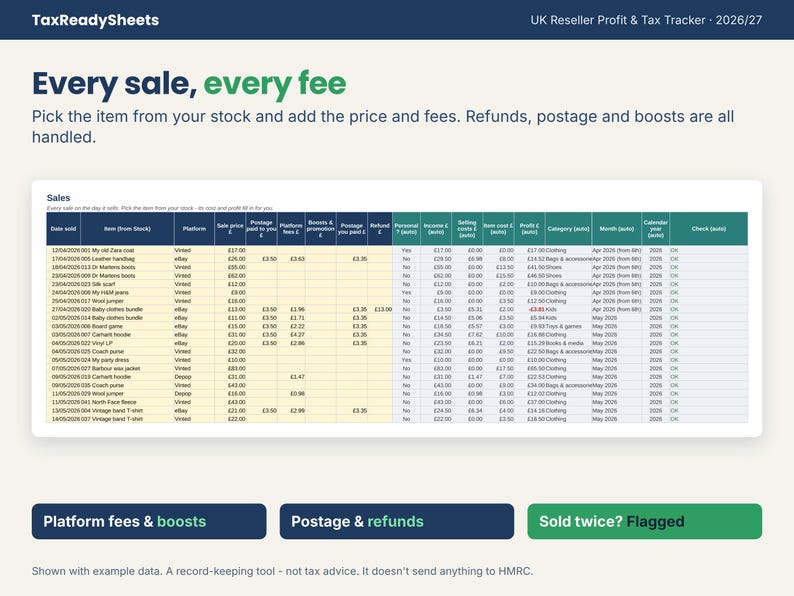
Task: Click the 'Sold twice? Flagged' green button
Action: click(645, 521)
